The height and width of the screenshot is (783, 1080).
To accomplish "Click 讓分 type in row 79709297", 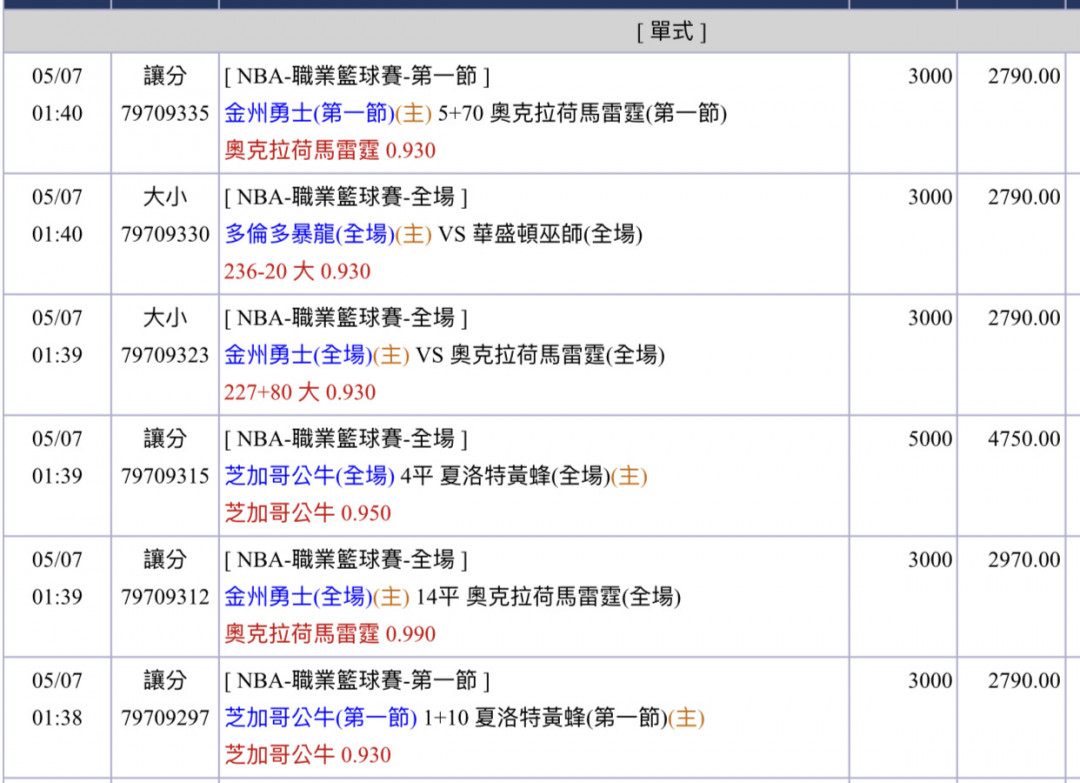I will [x=165, y=680].
